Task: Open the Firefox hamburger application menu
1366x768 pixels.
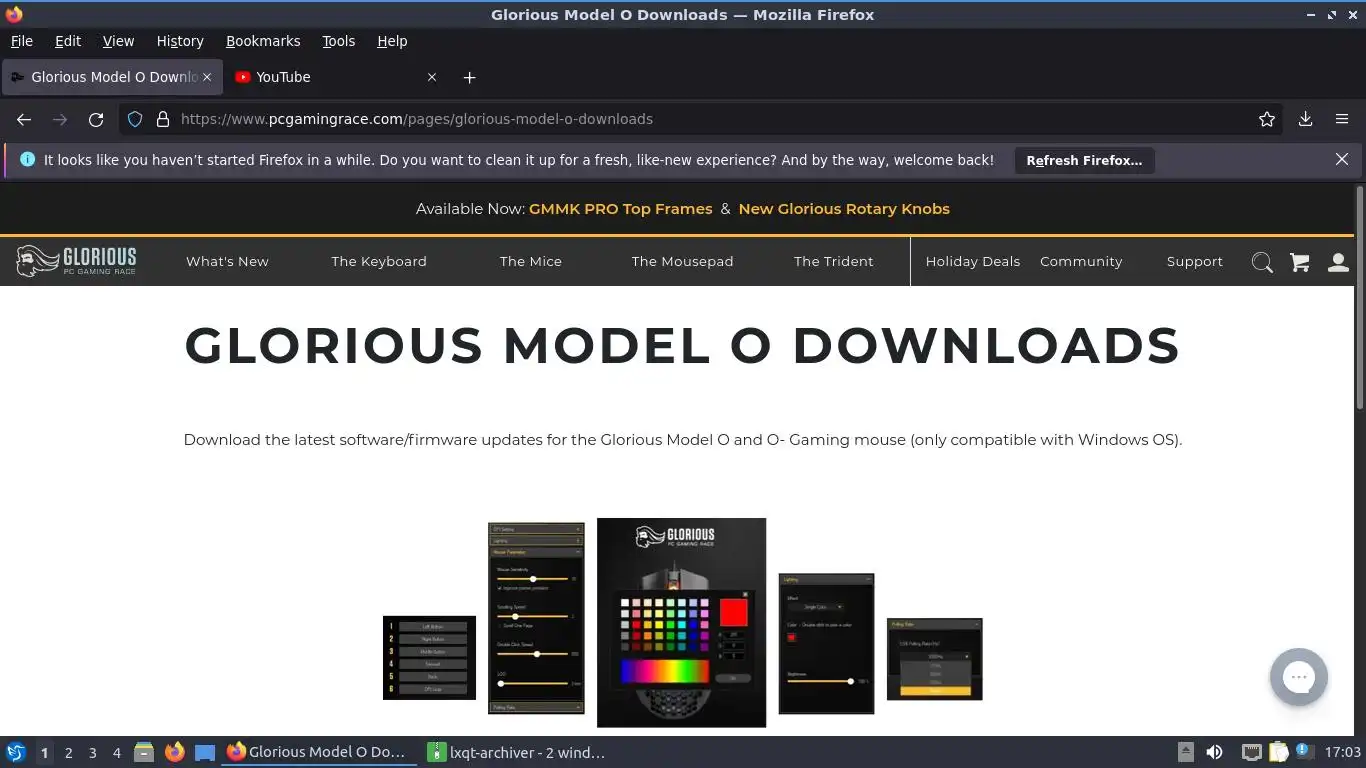Action: tap(1342, 119)
